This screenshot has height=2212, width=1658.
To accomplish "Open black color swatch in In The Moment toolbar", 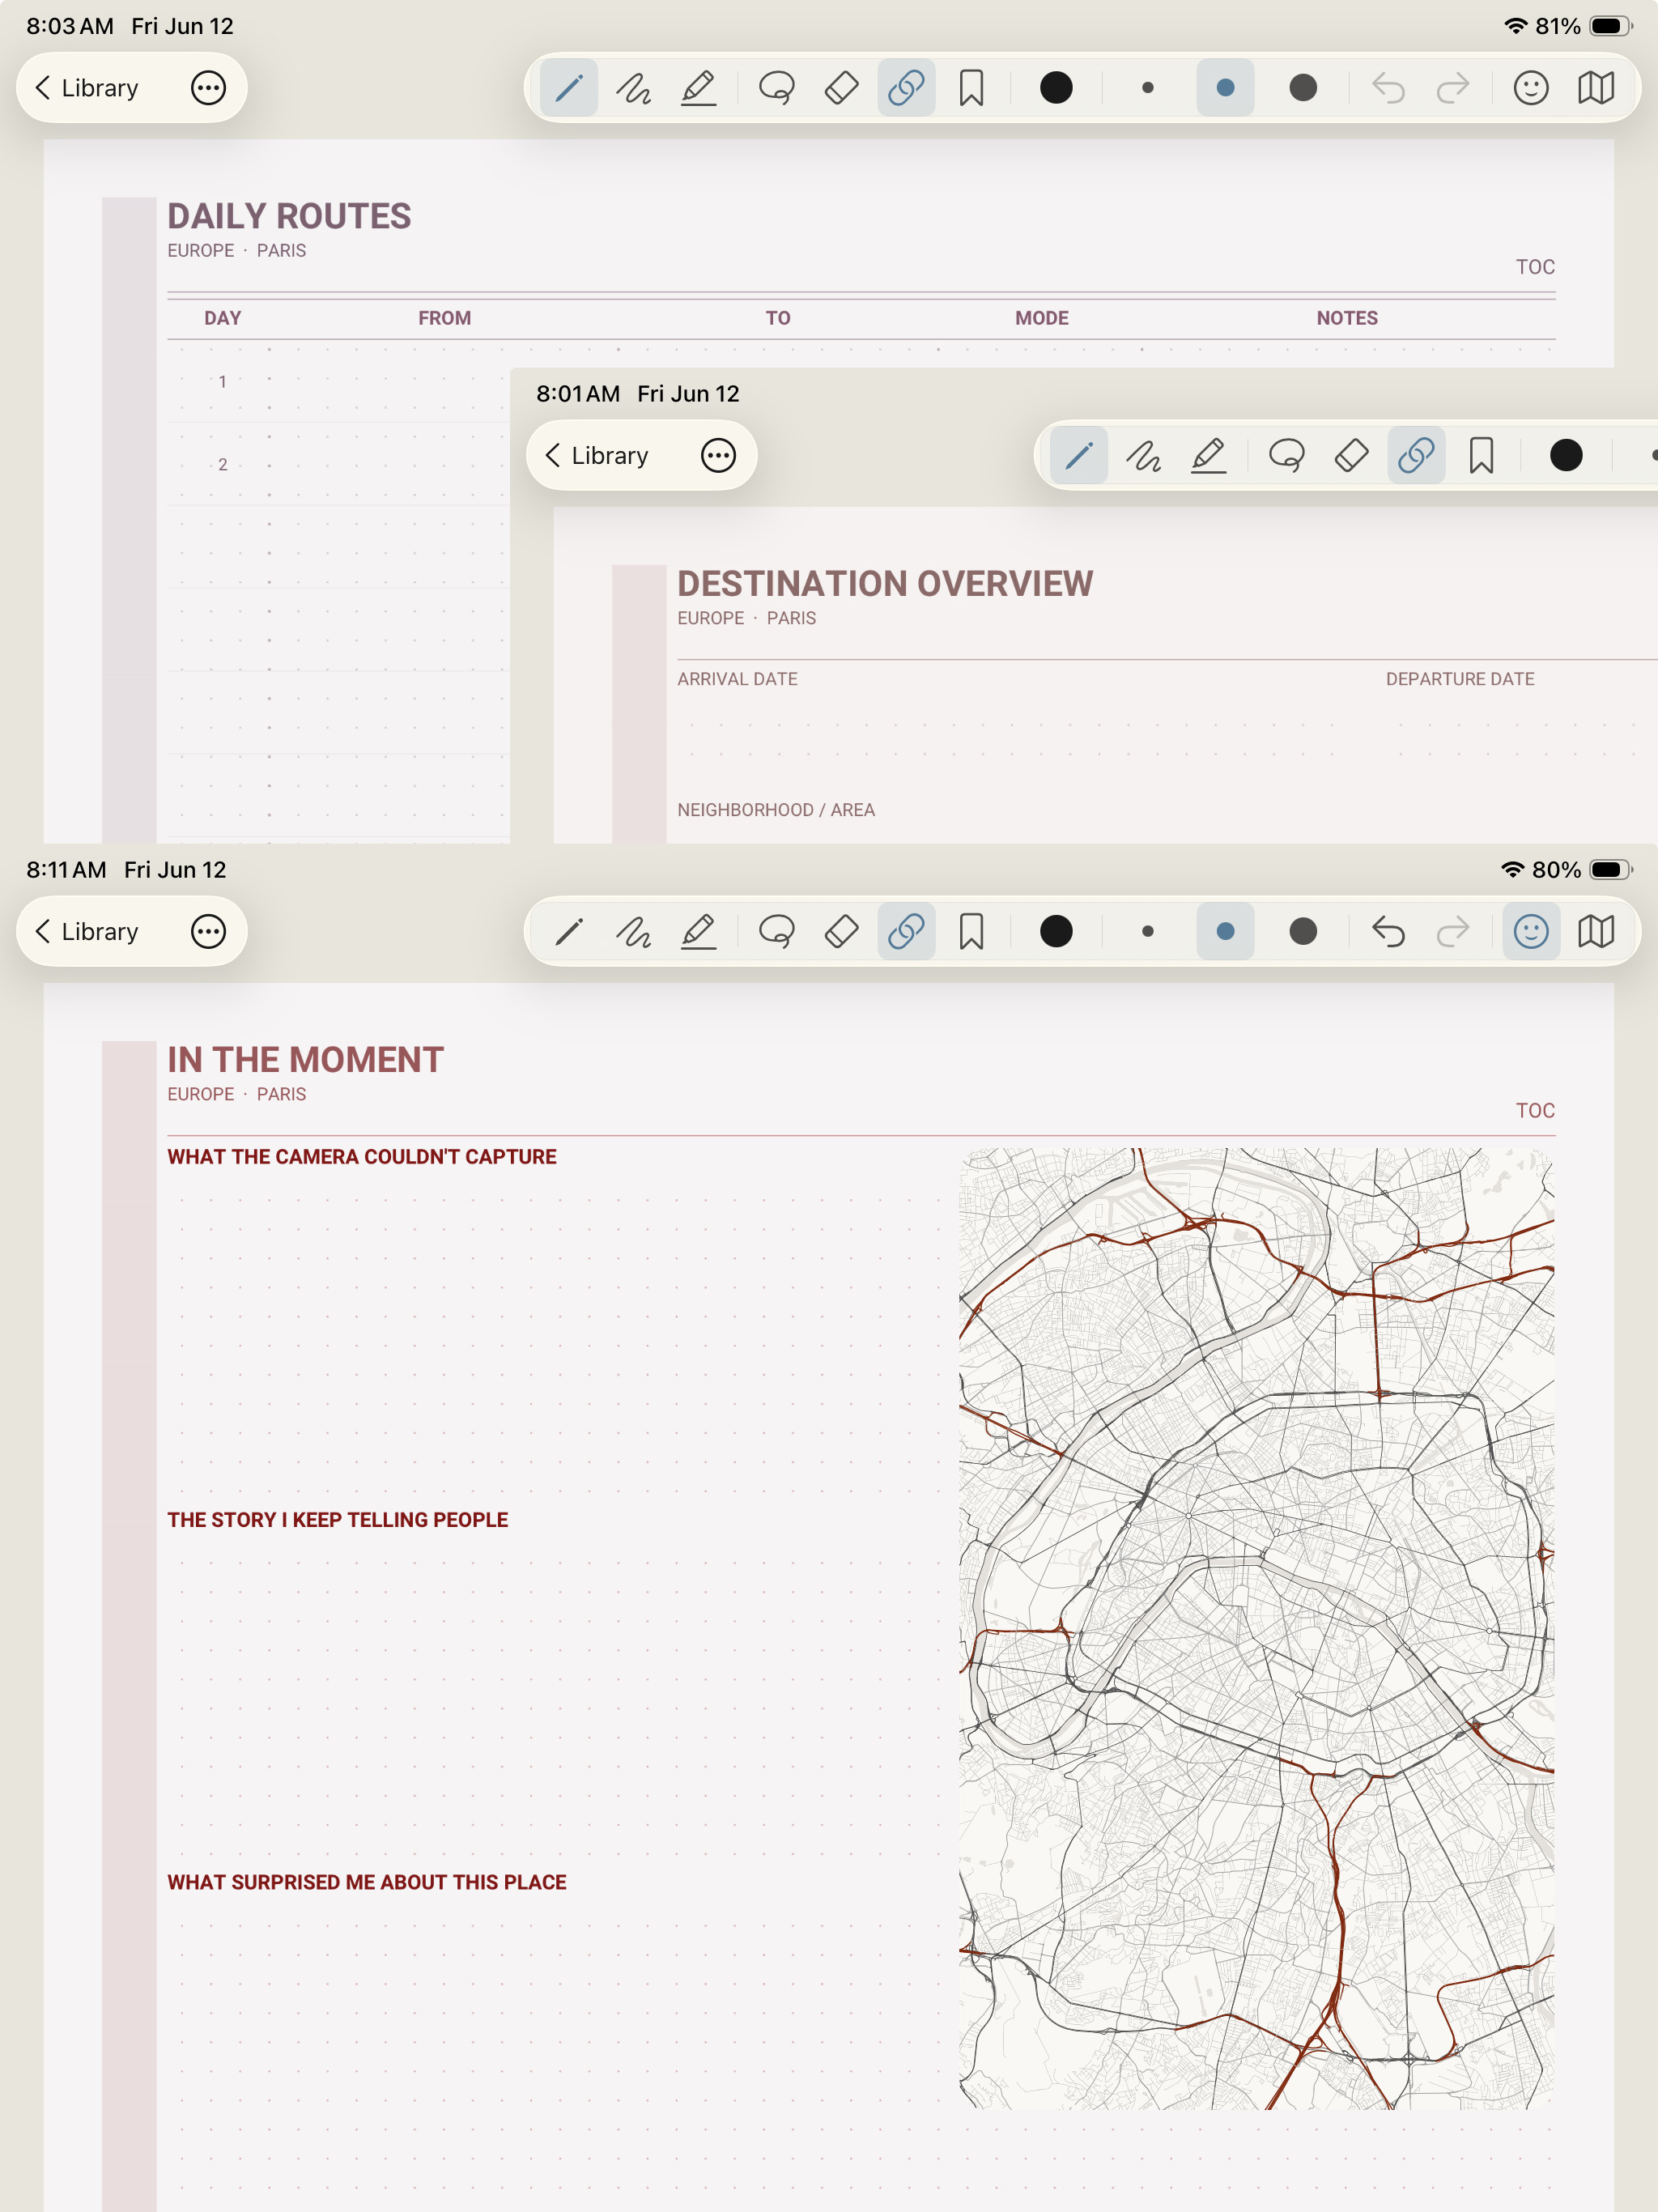I will pyautogui.click(x=1056, y=932).
